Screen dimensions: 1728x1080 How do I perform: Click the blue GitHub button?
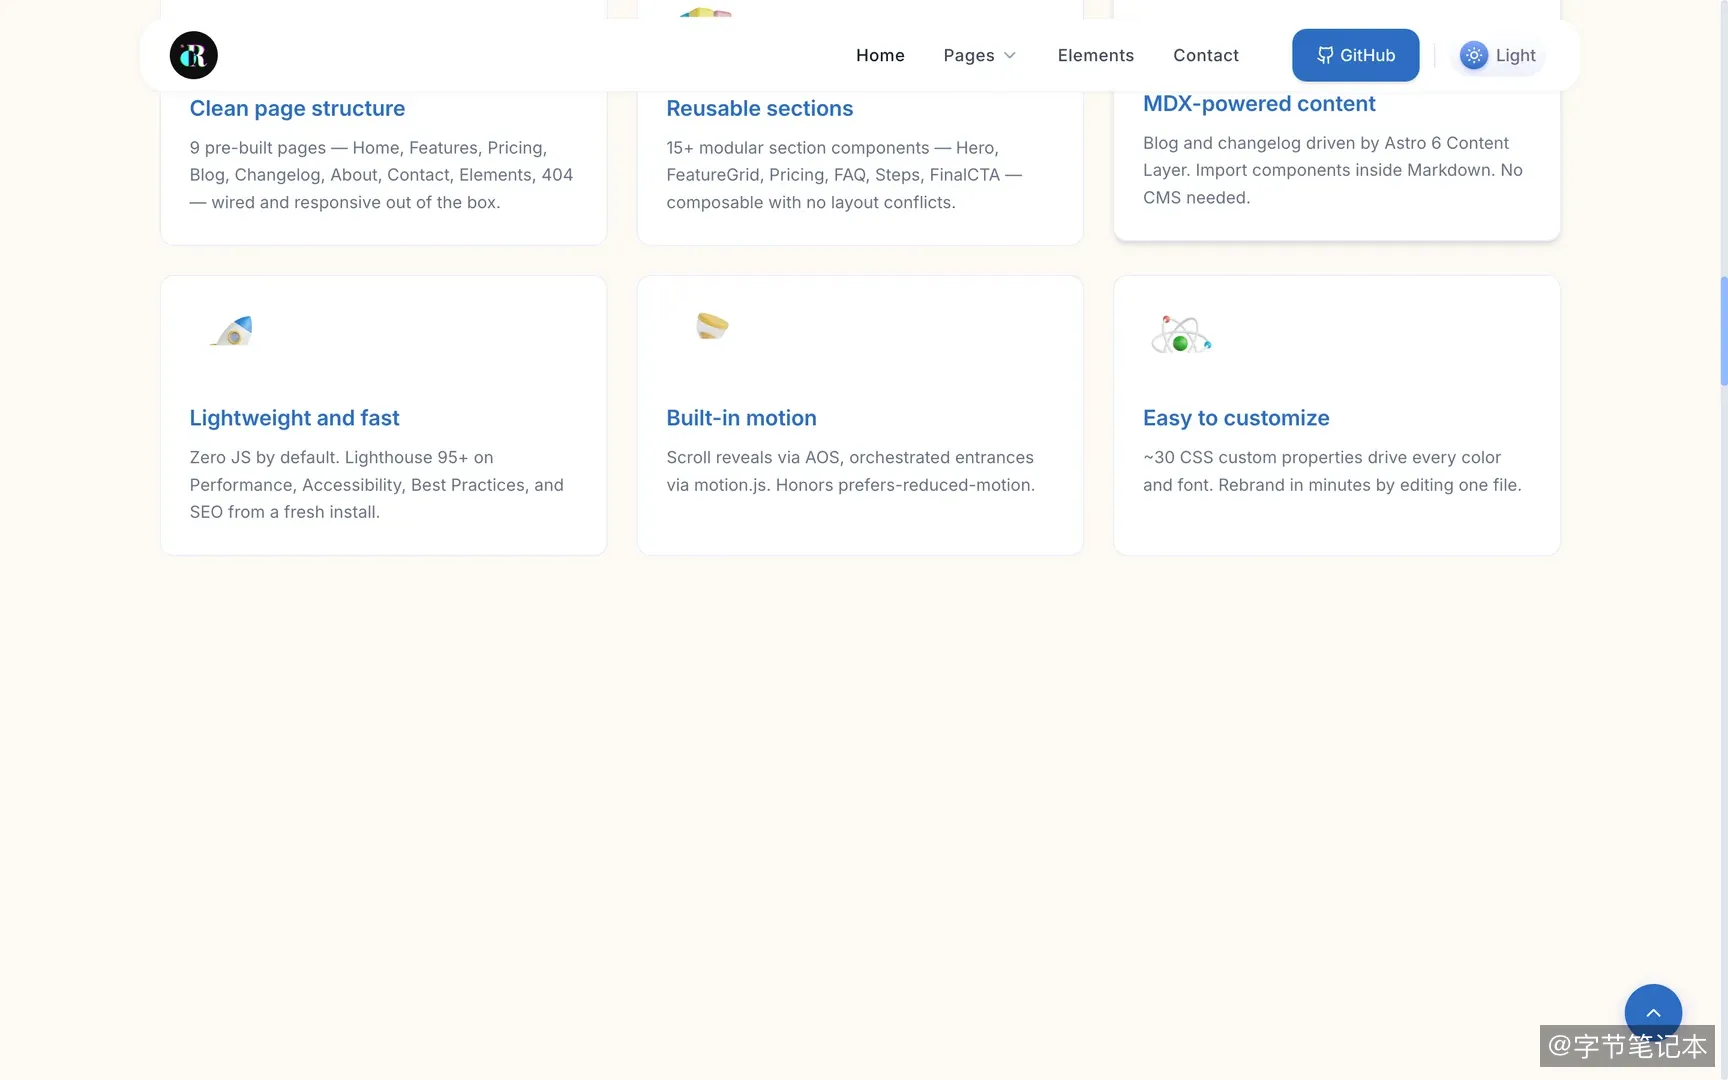pyautogui.click(x=1355, y=55)
